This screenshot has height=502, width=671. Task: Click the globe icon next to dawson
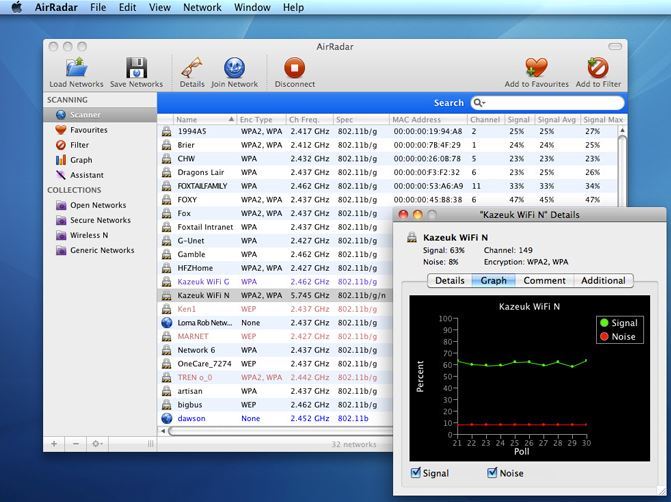(x=166, y=418)
